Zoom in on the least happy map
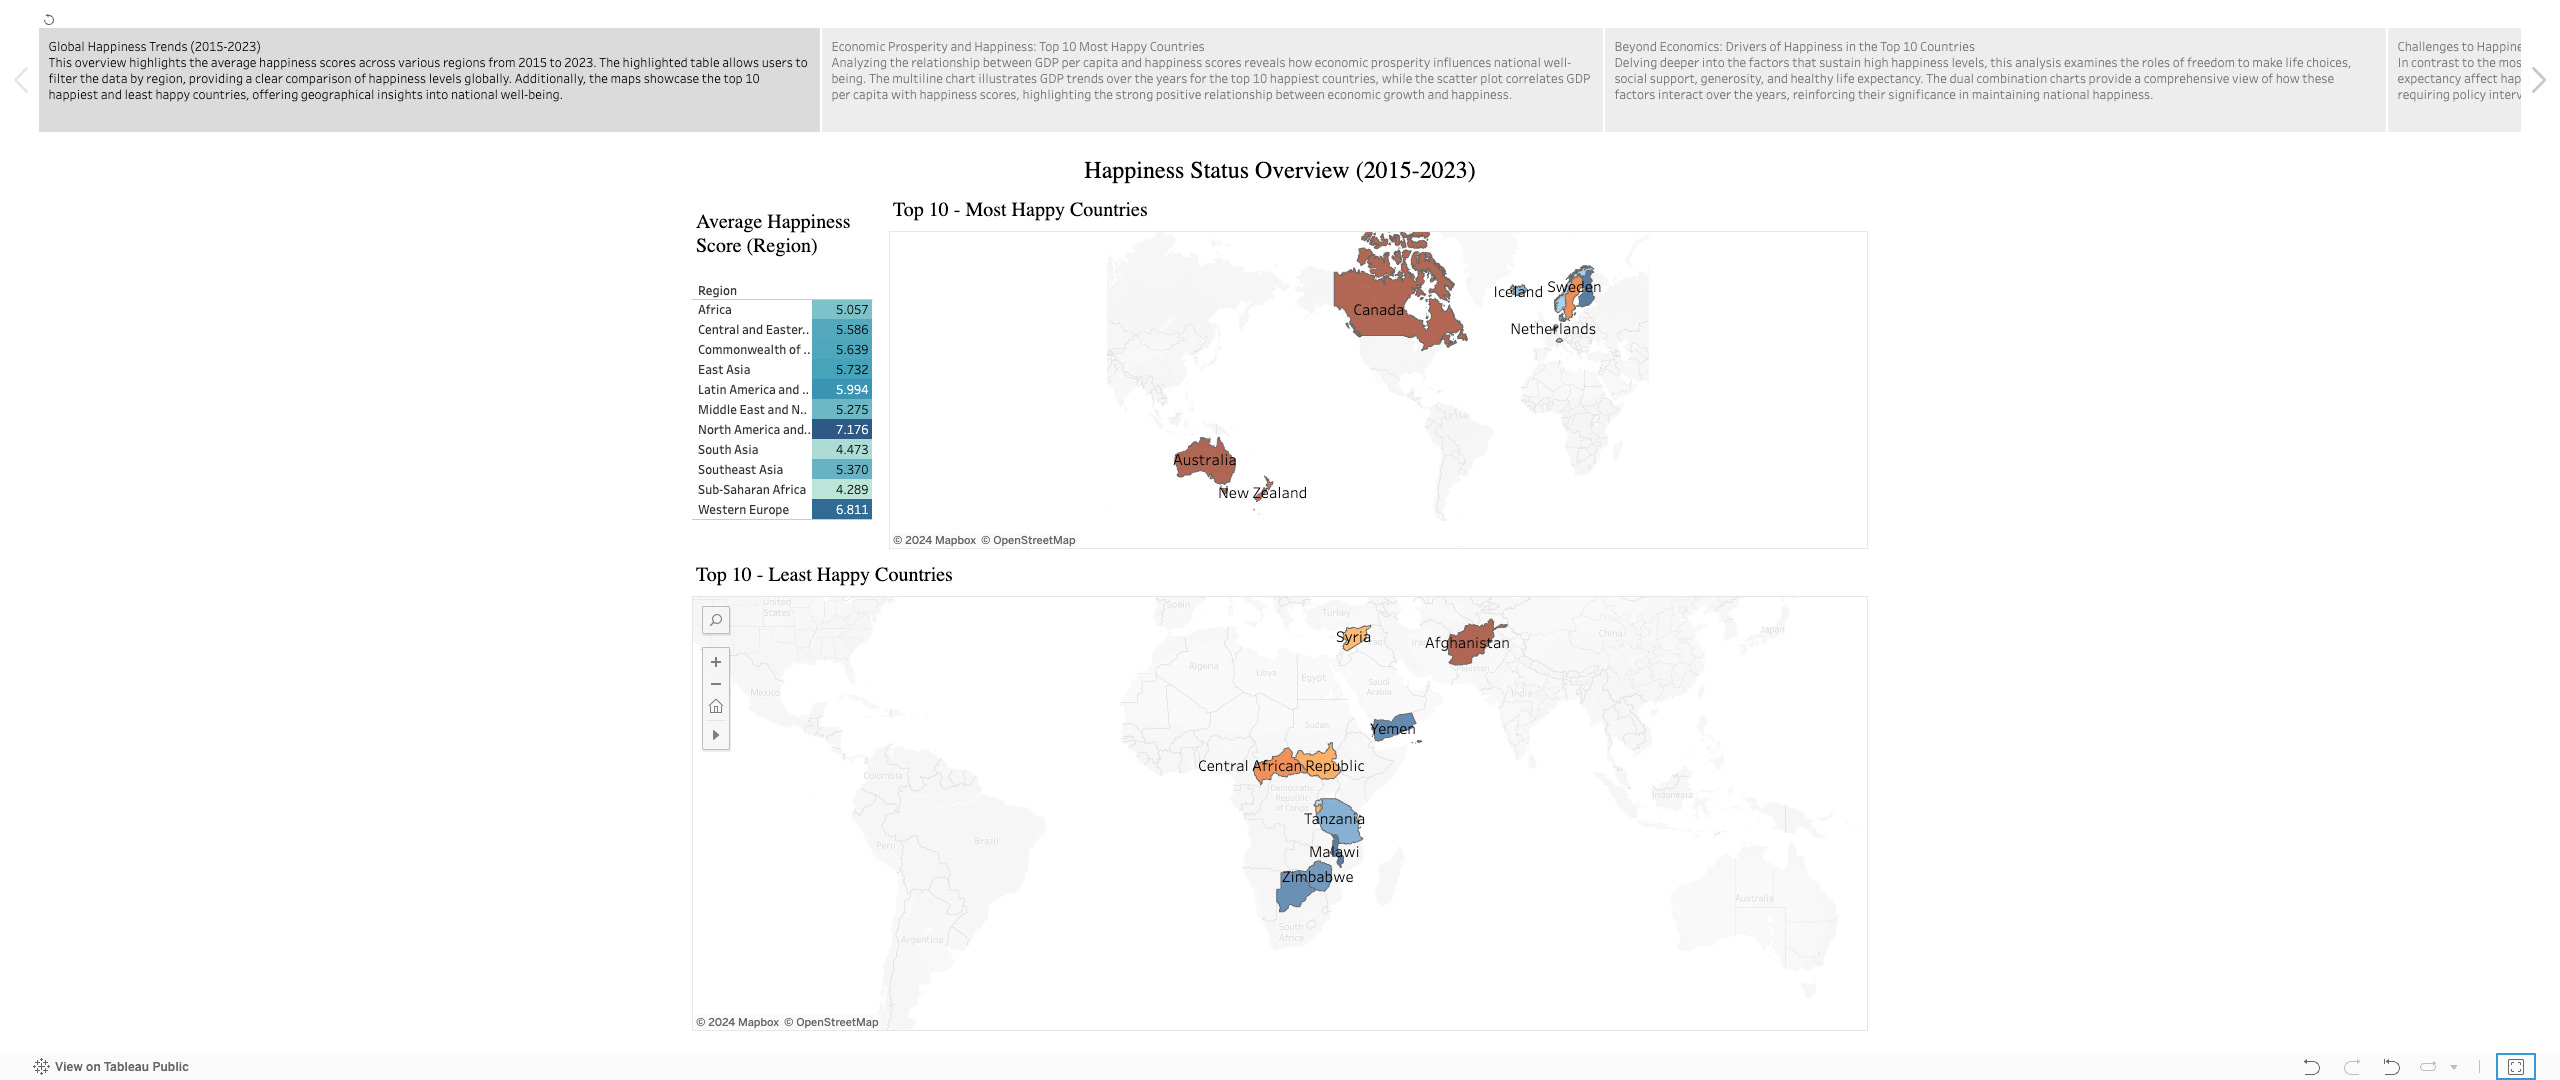Viewport: 2560px width, 1080px height. (x=716, y=662)
